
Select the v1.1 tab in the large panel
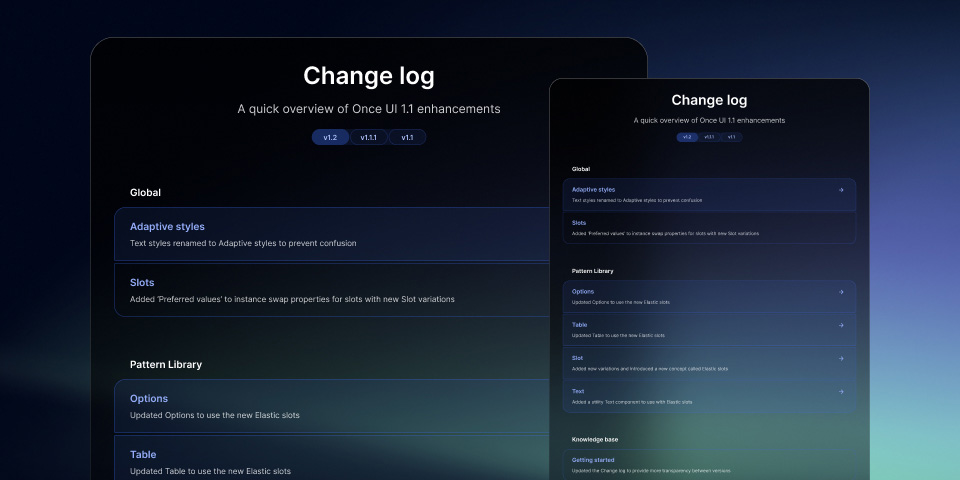407,137
